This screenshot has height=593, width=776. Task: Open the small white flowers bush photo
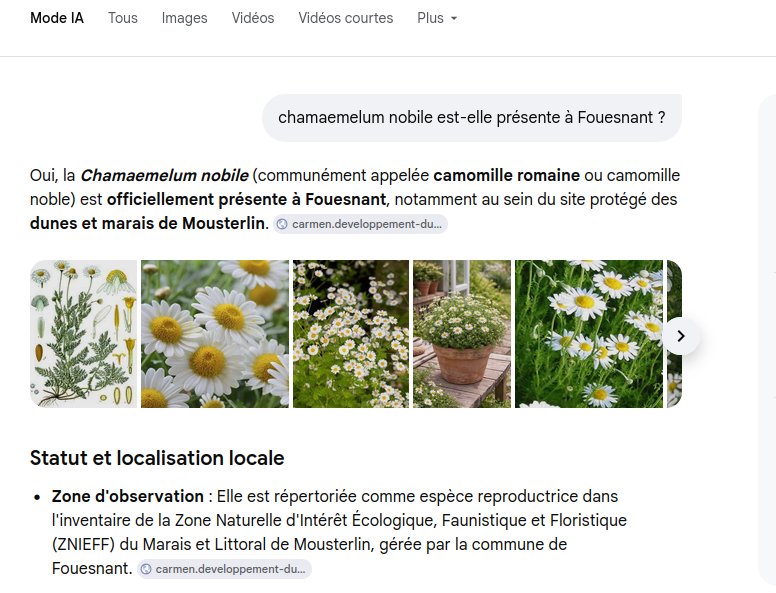[351, 334]
